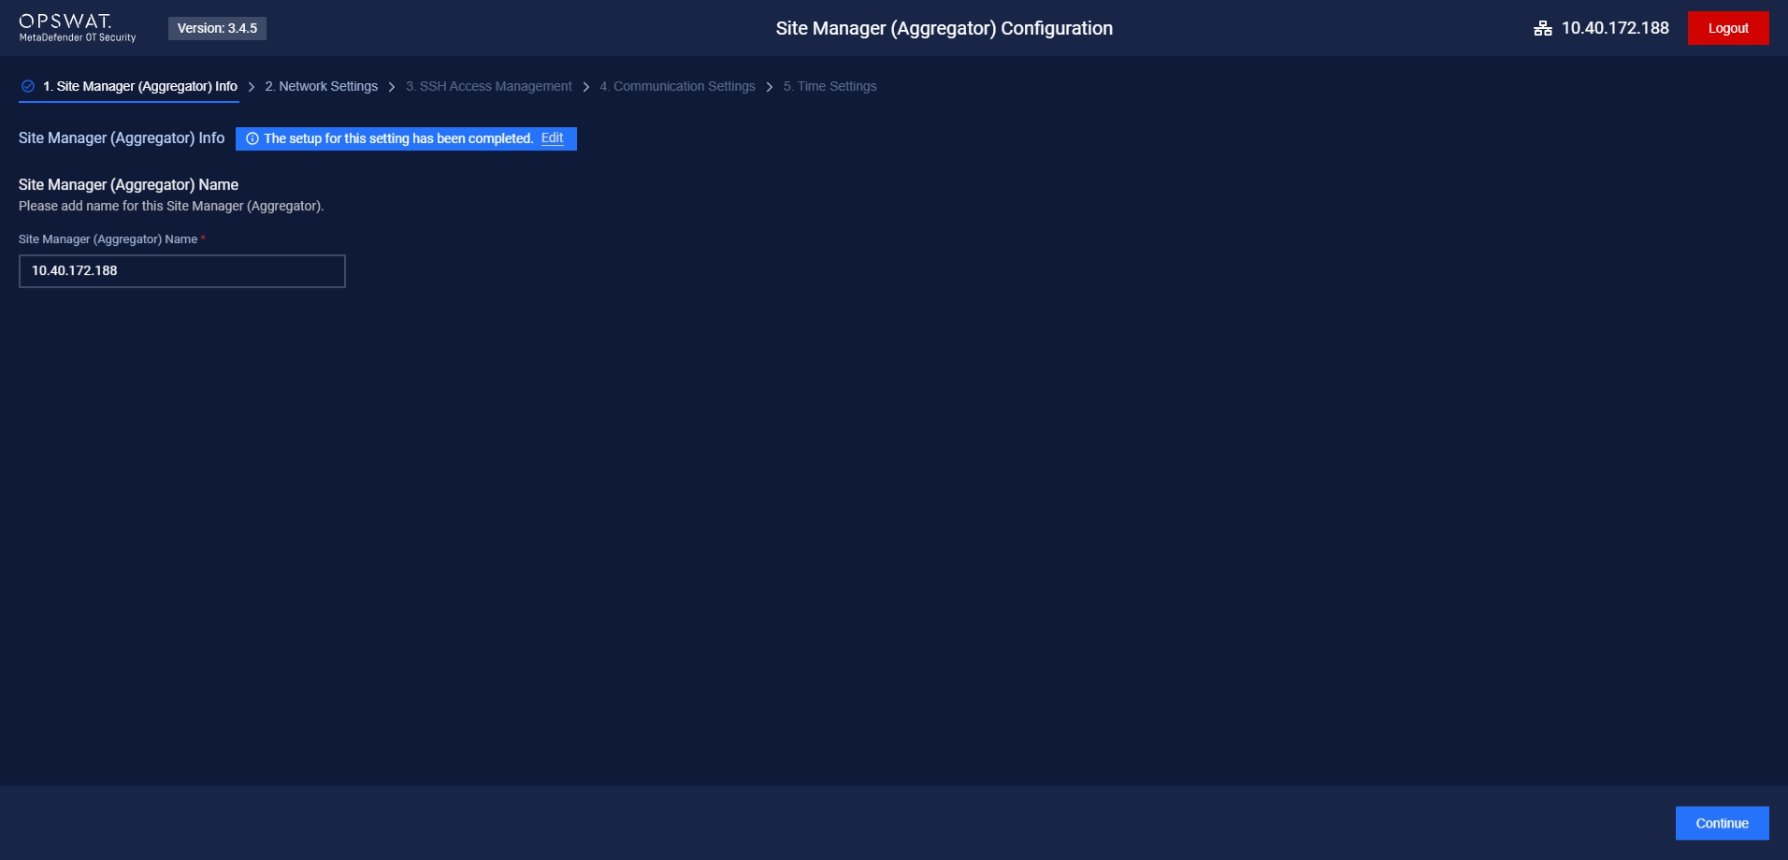Click 'The setup for this setting has been completed' text
This screenshot has width=1788, height=860.
click(x=398, y=139)
